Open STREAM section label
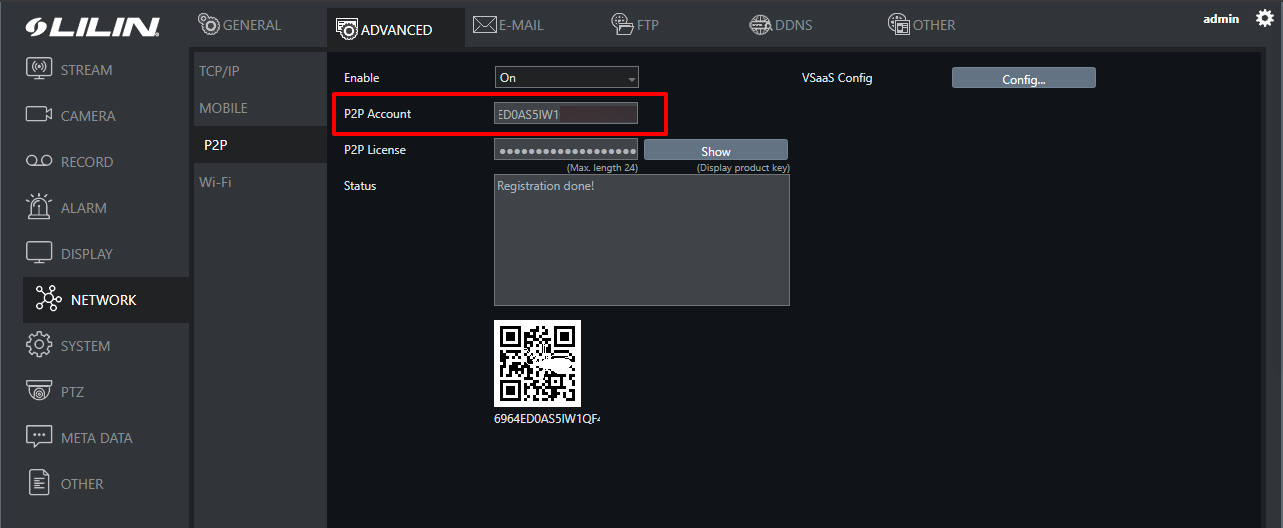This screenshot has height=528, width=1283. (86, 70)
